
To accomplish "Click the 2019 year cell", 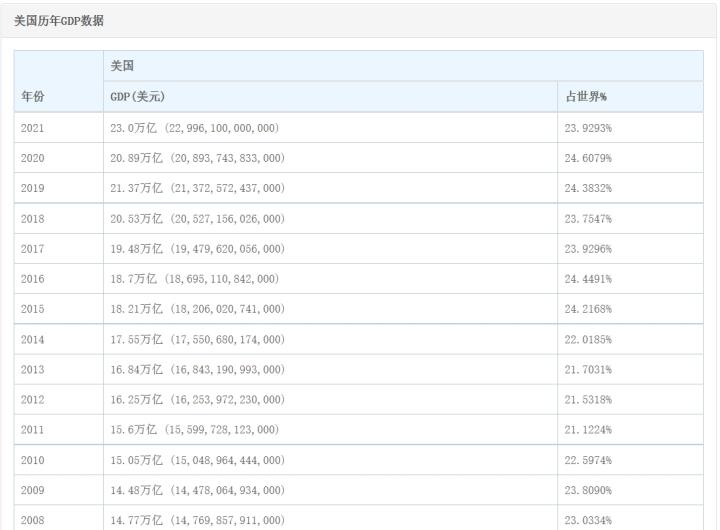I will click(32, 188).
